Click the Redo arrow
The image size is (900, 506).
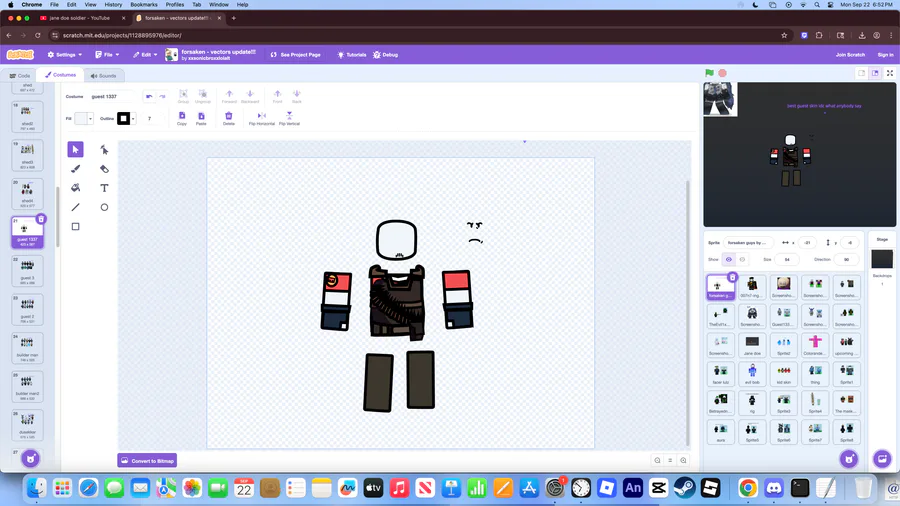click(162, 96)
